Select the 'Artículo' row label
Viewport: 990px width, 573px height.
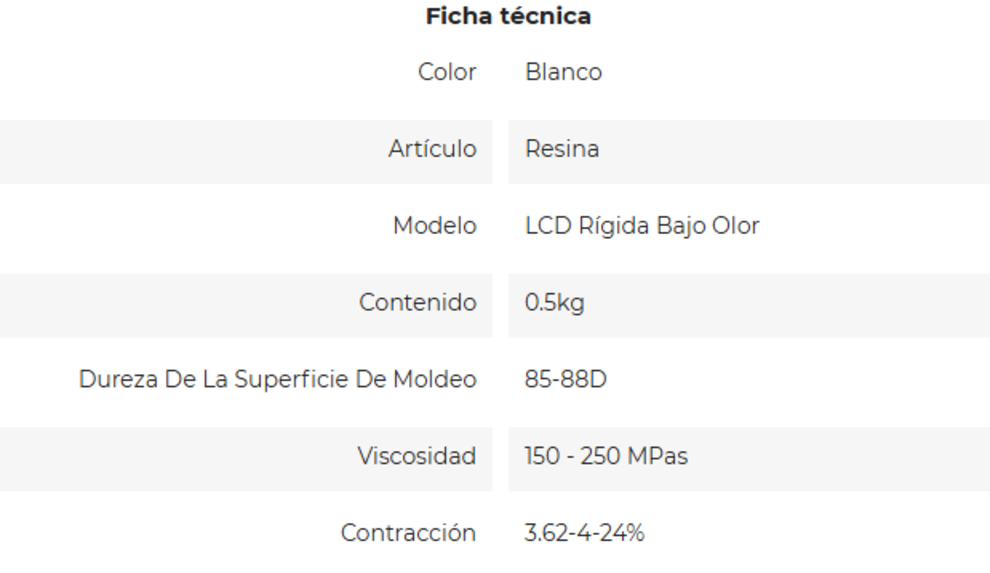coord(432,150)
